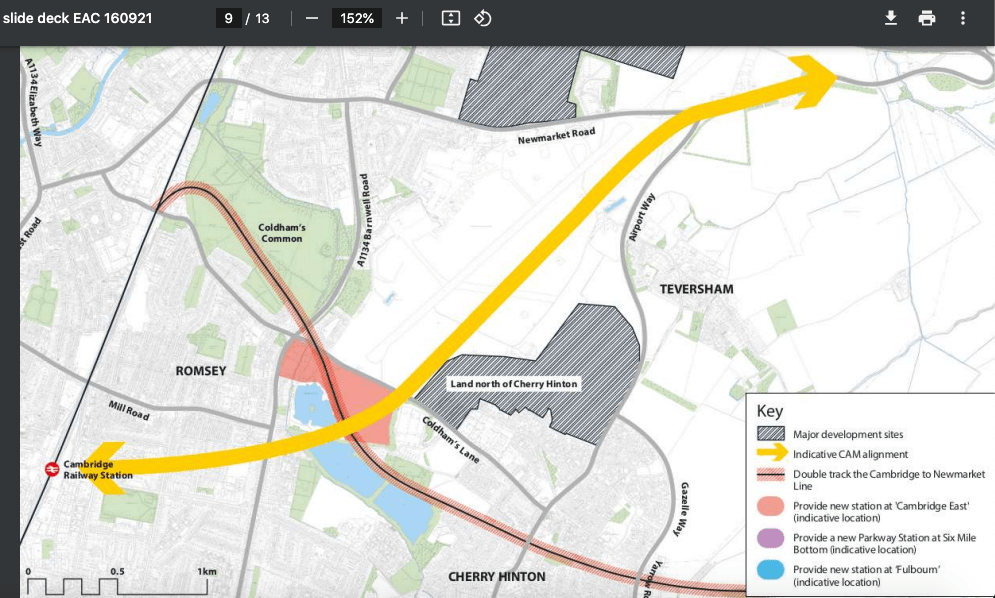Click the yellow arrow icon in the Key

771,454
